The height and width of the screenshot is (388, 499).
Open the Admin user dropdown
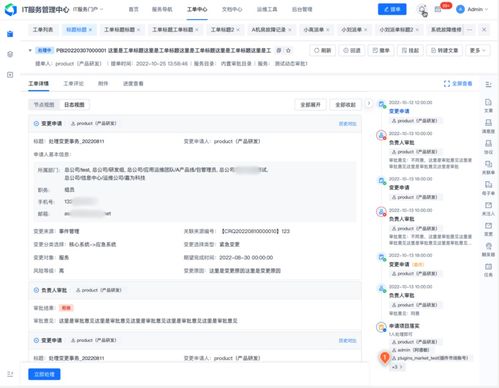[x=477, y=9]
